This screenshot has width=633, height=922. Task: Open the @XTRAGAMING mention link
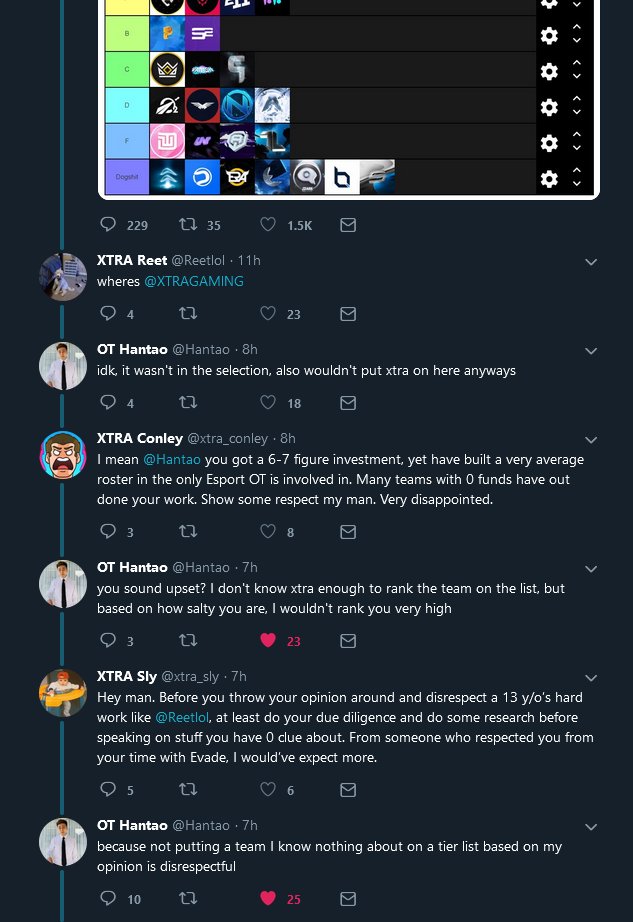(x=194, y=282)
